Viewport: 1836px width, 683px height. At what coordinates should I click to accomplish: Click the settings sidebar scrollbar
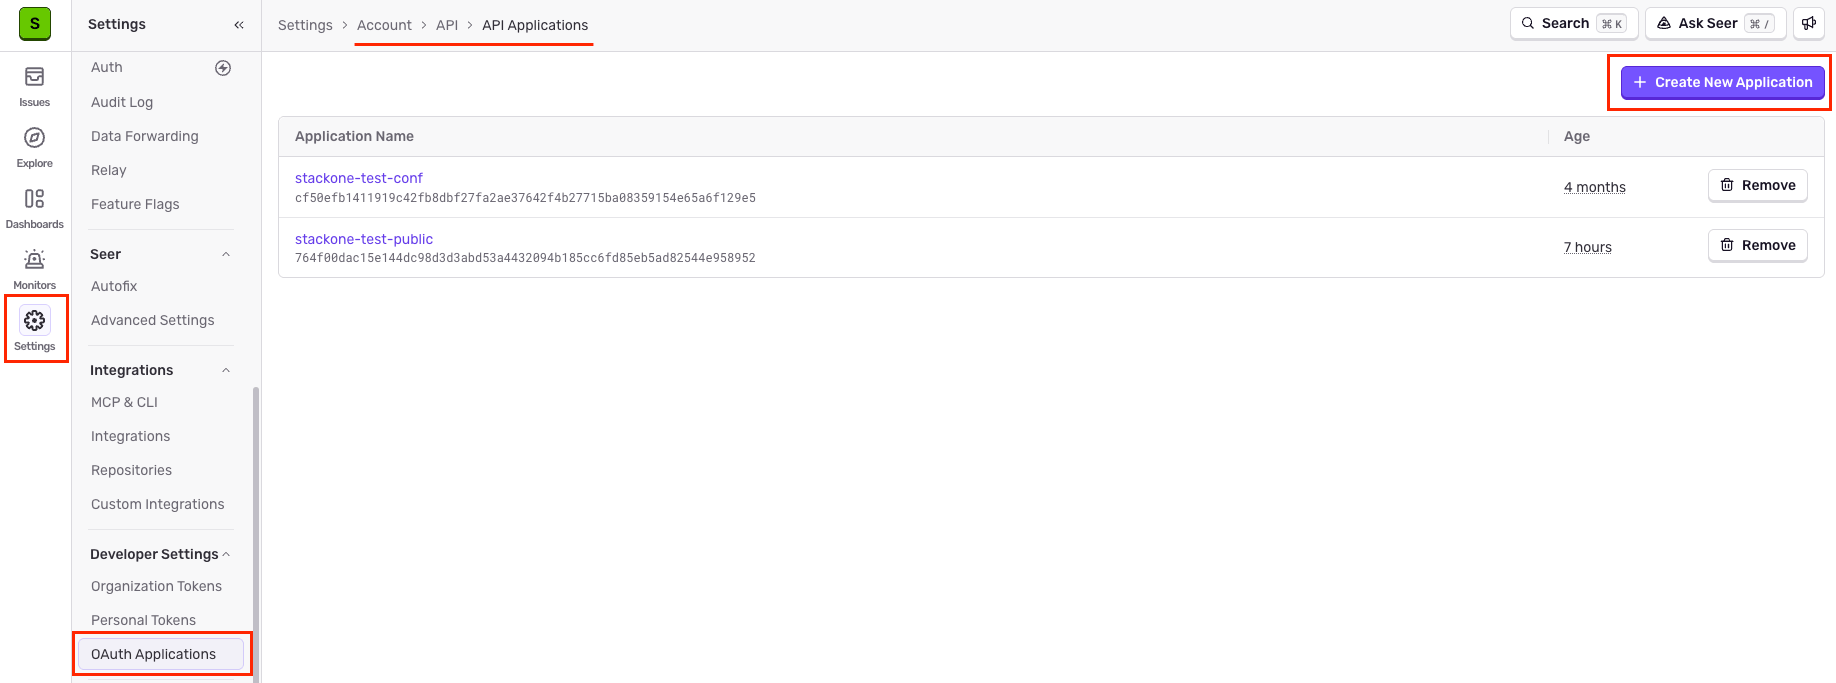256,535
